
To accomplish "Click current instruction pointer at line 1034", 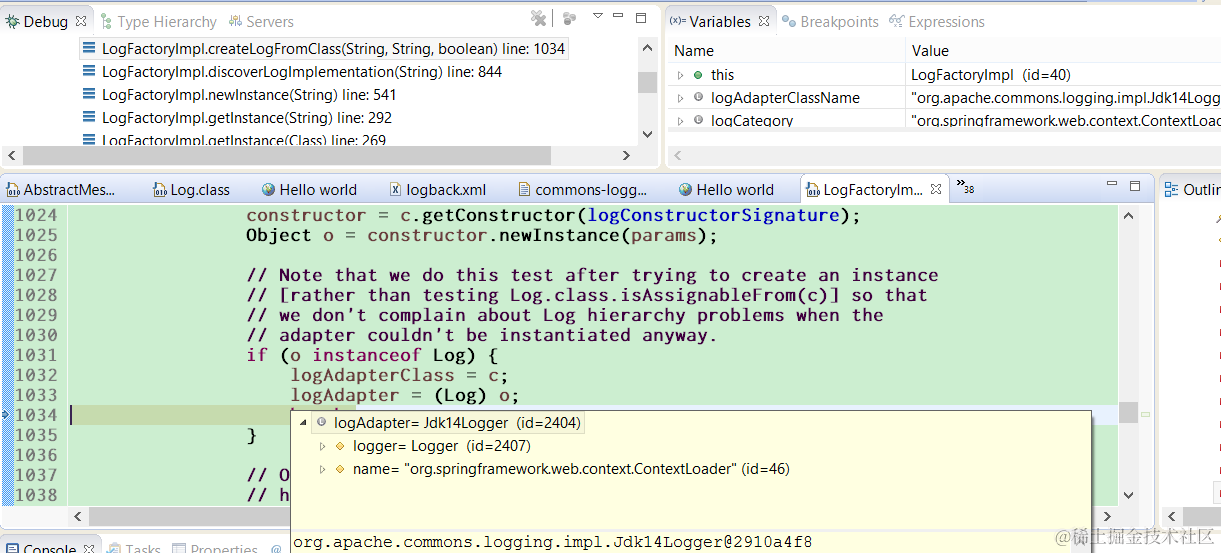I will click(x=5, y=415).
